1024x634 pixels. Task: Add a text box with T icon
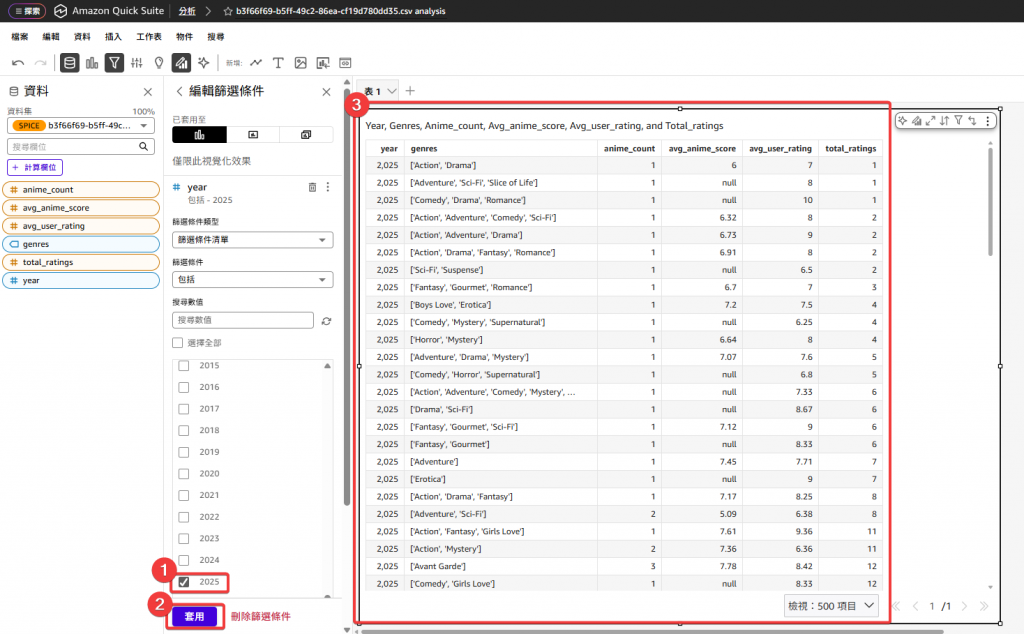pos(278,63)
